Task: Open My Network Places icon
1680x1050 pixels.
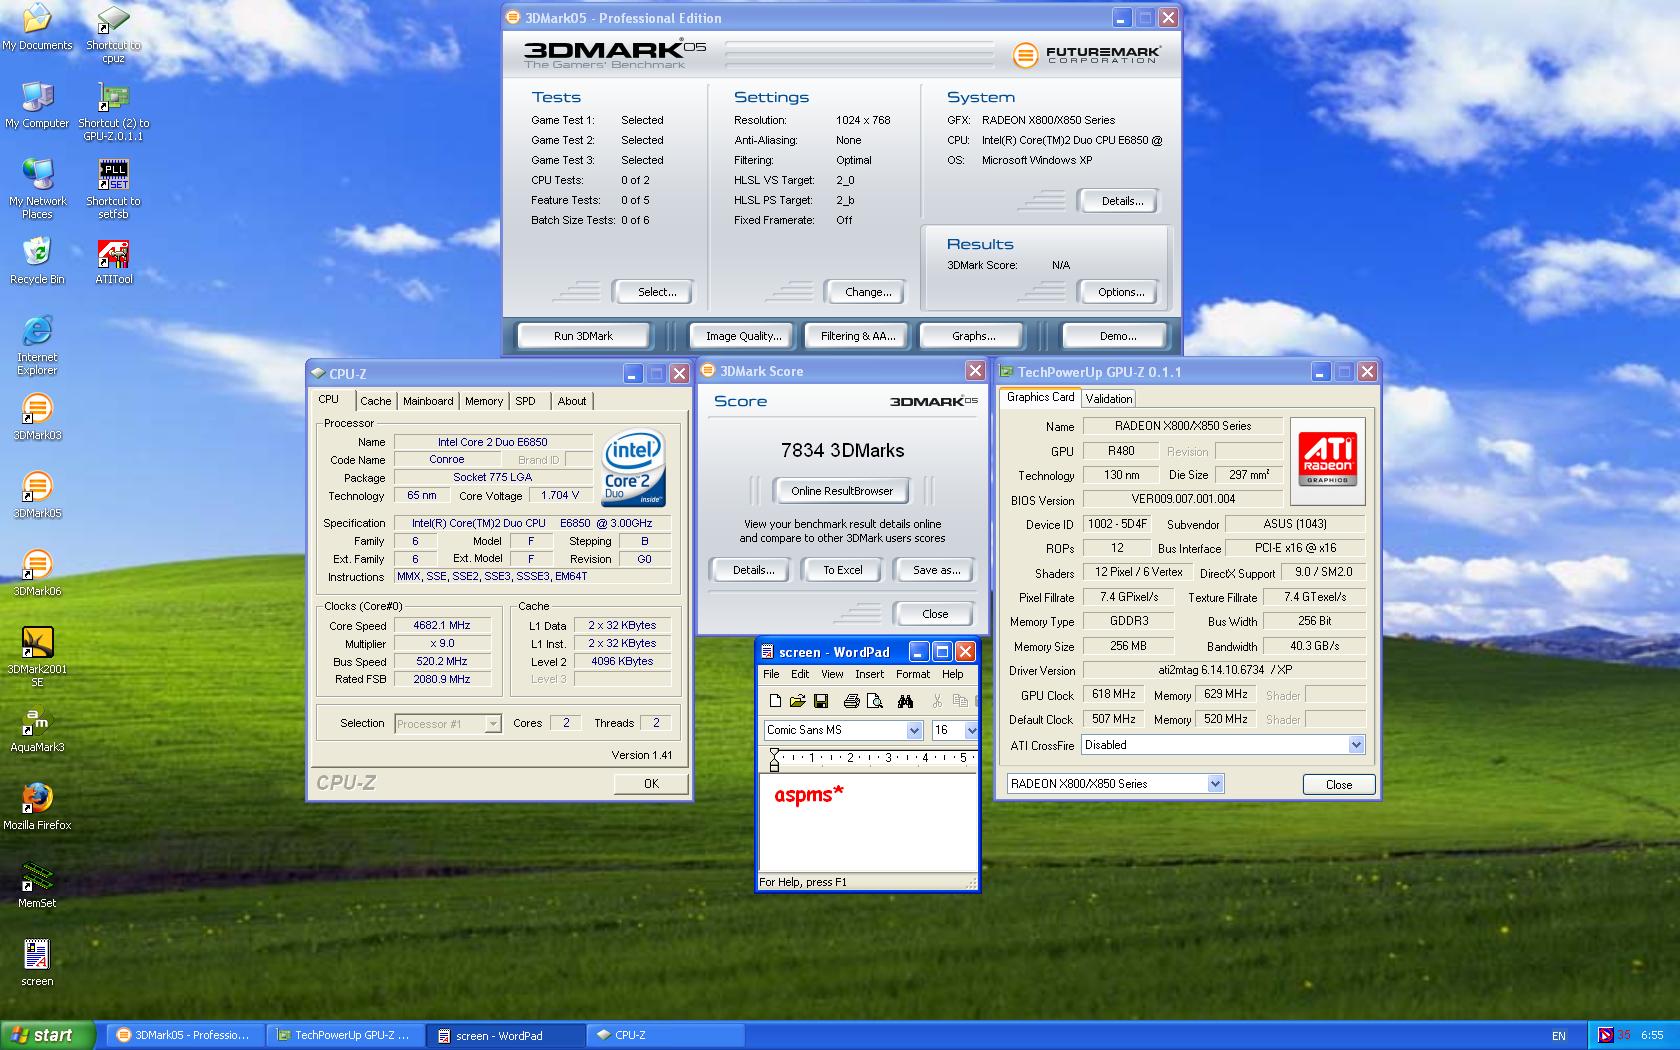Action: pos(37,189)
